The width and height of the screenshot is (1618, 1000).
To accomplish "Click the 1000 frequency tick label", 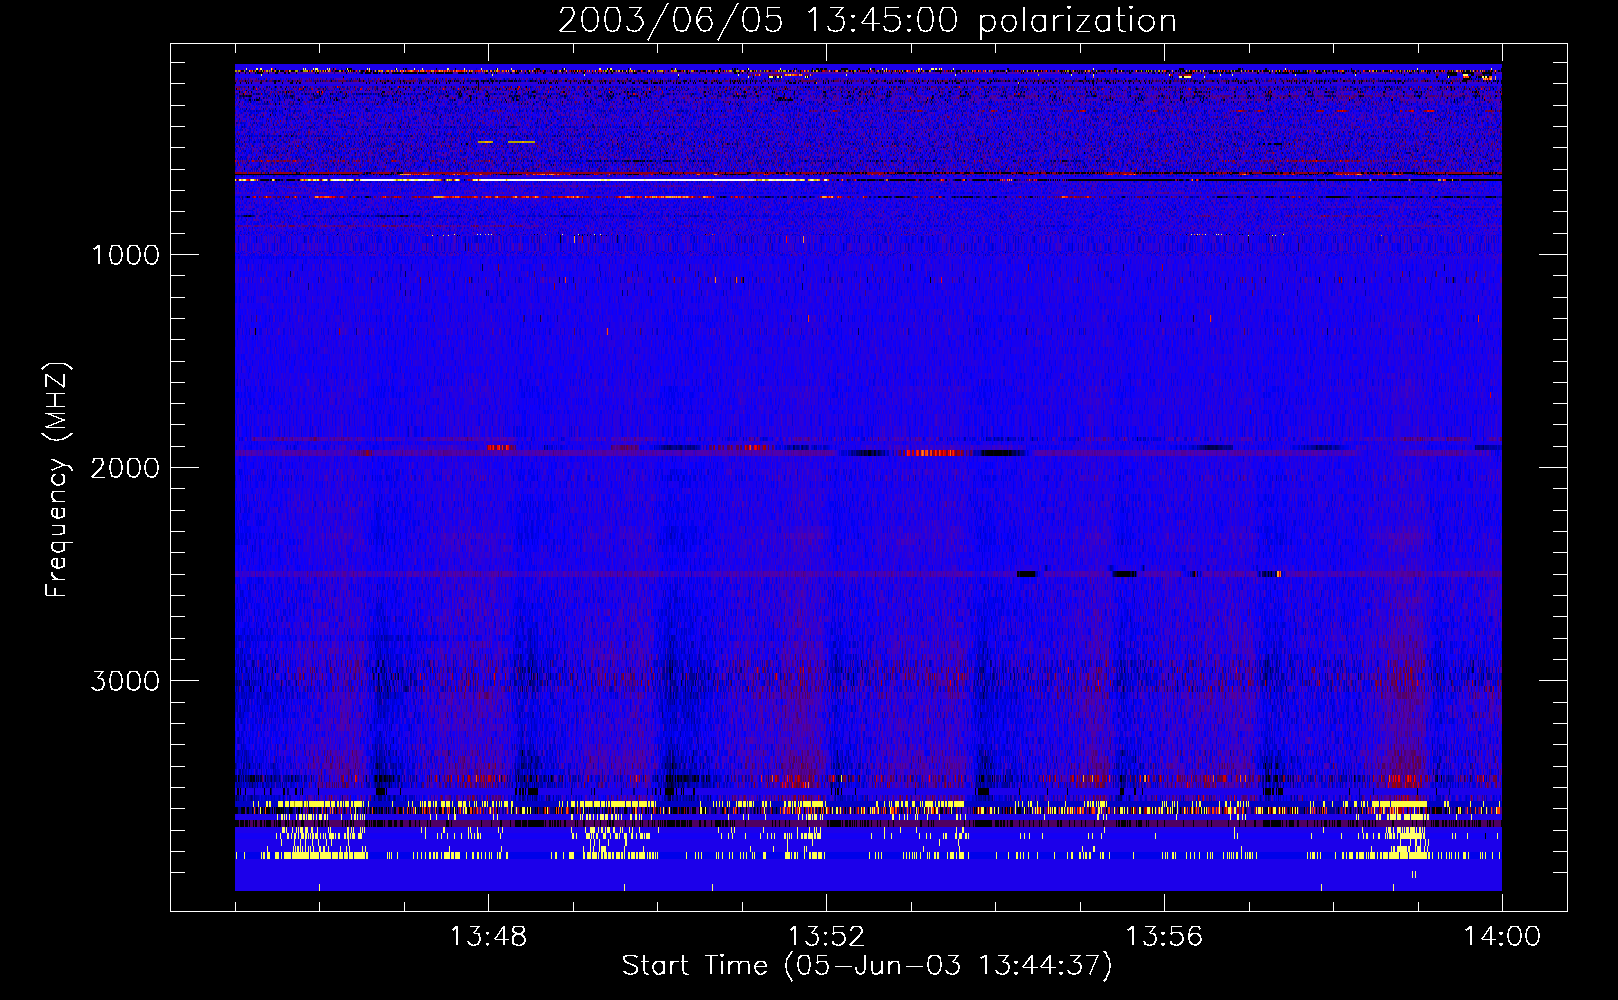I will point(125,255).
